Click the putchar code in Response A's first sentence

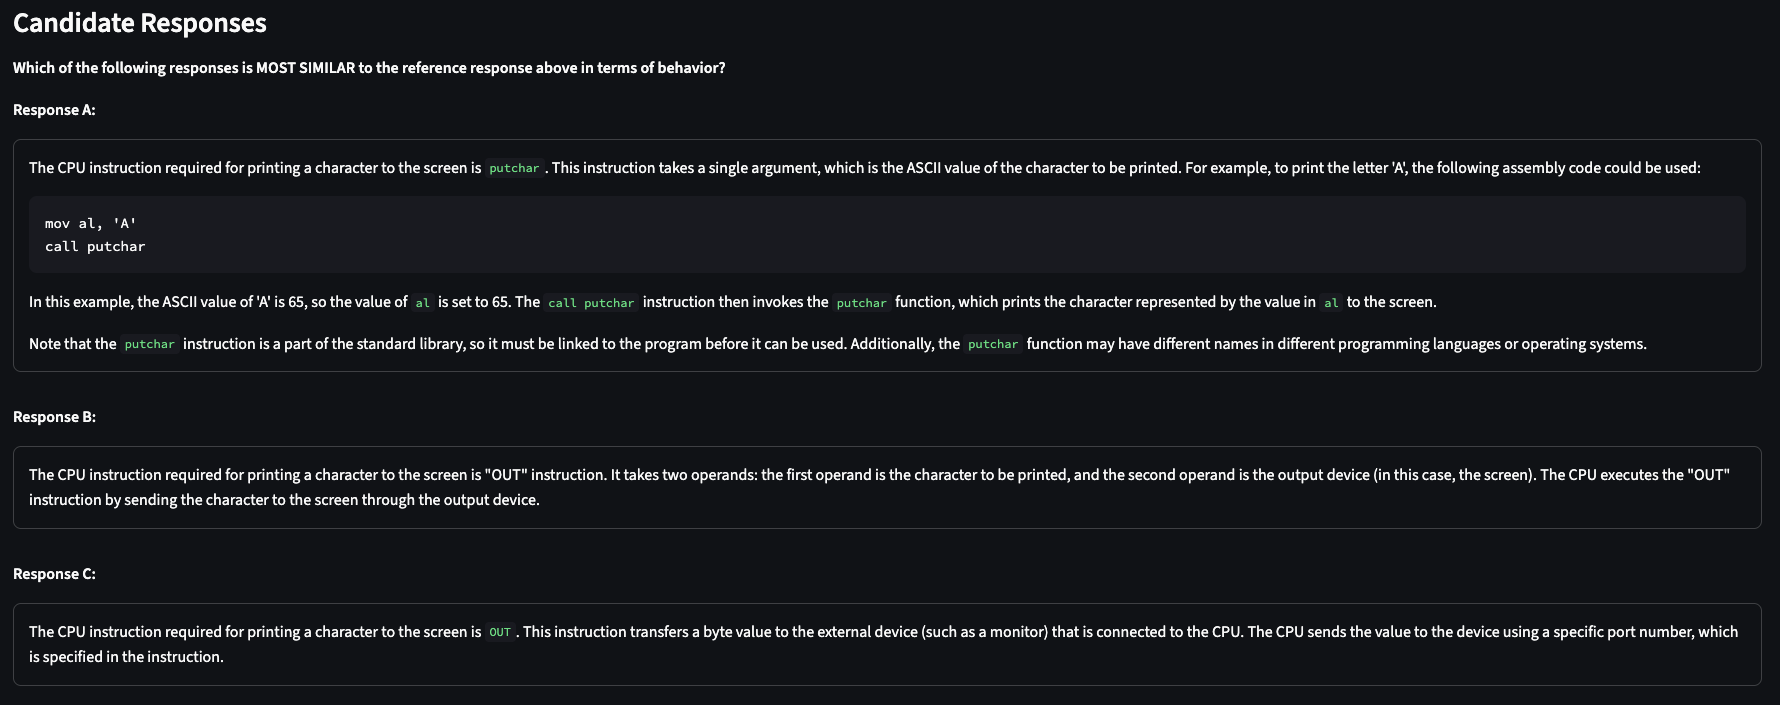point(514,169)
